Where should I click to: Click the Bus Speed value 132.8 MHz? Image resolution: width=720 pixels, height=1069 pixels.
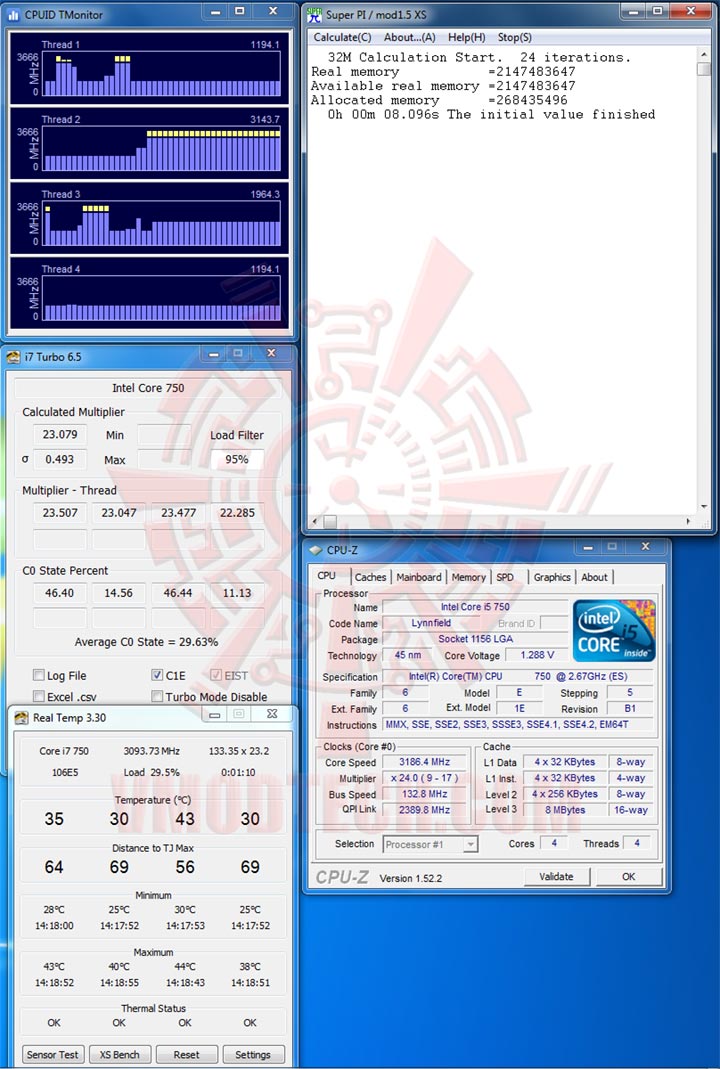click(425, 794)
